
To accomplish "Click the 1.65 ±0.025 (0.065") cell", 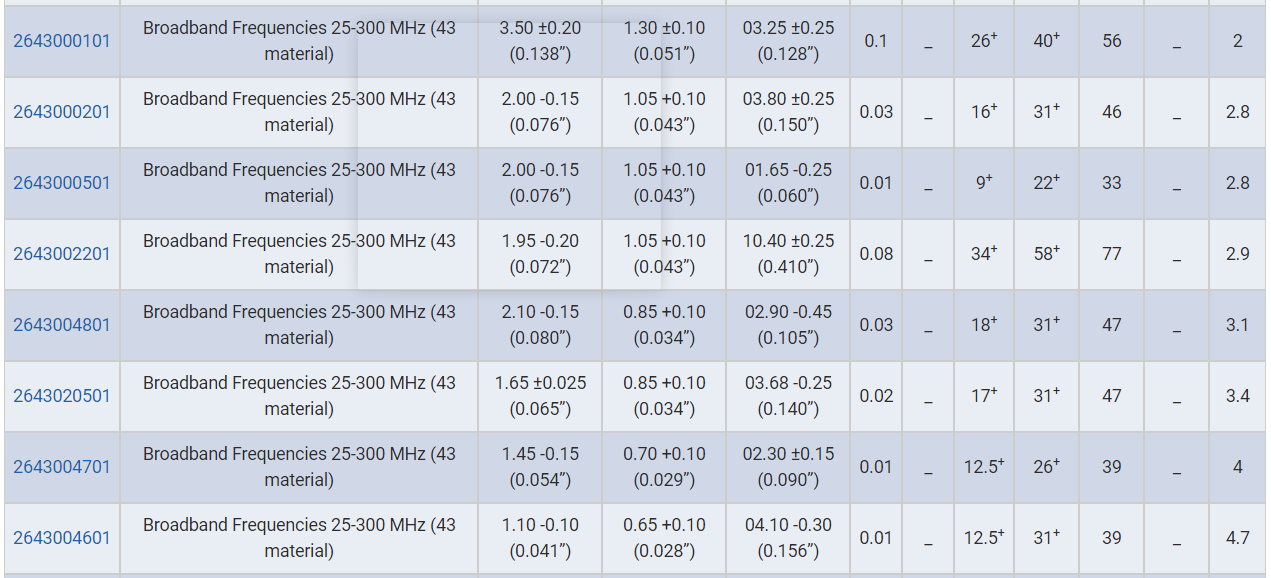I will coord(540,396).
